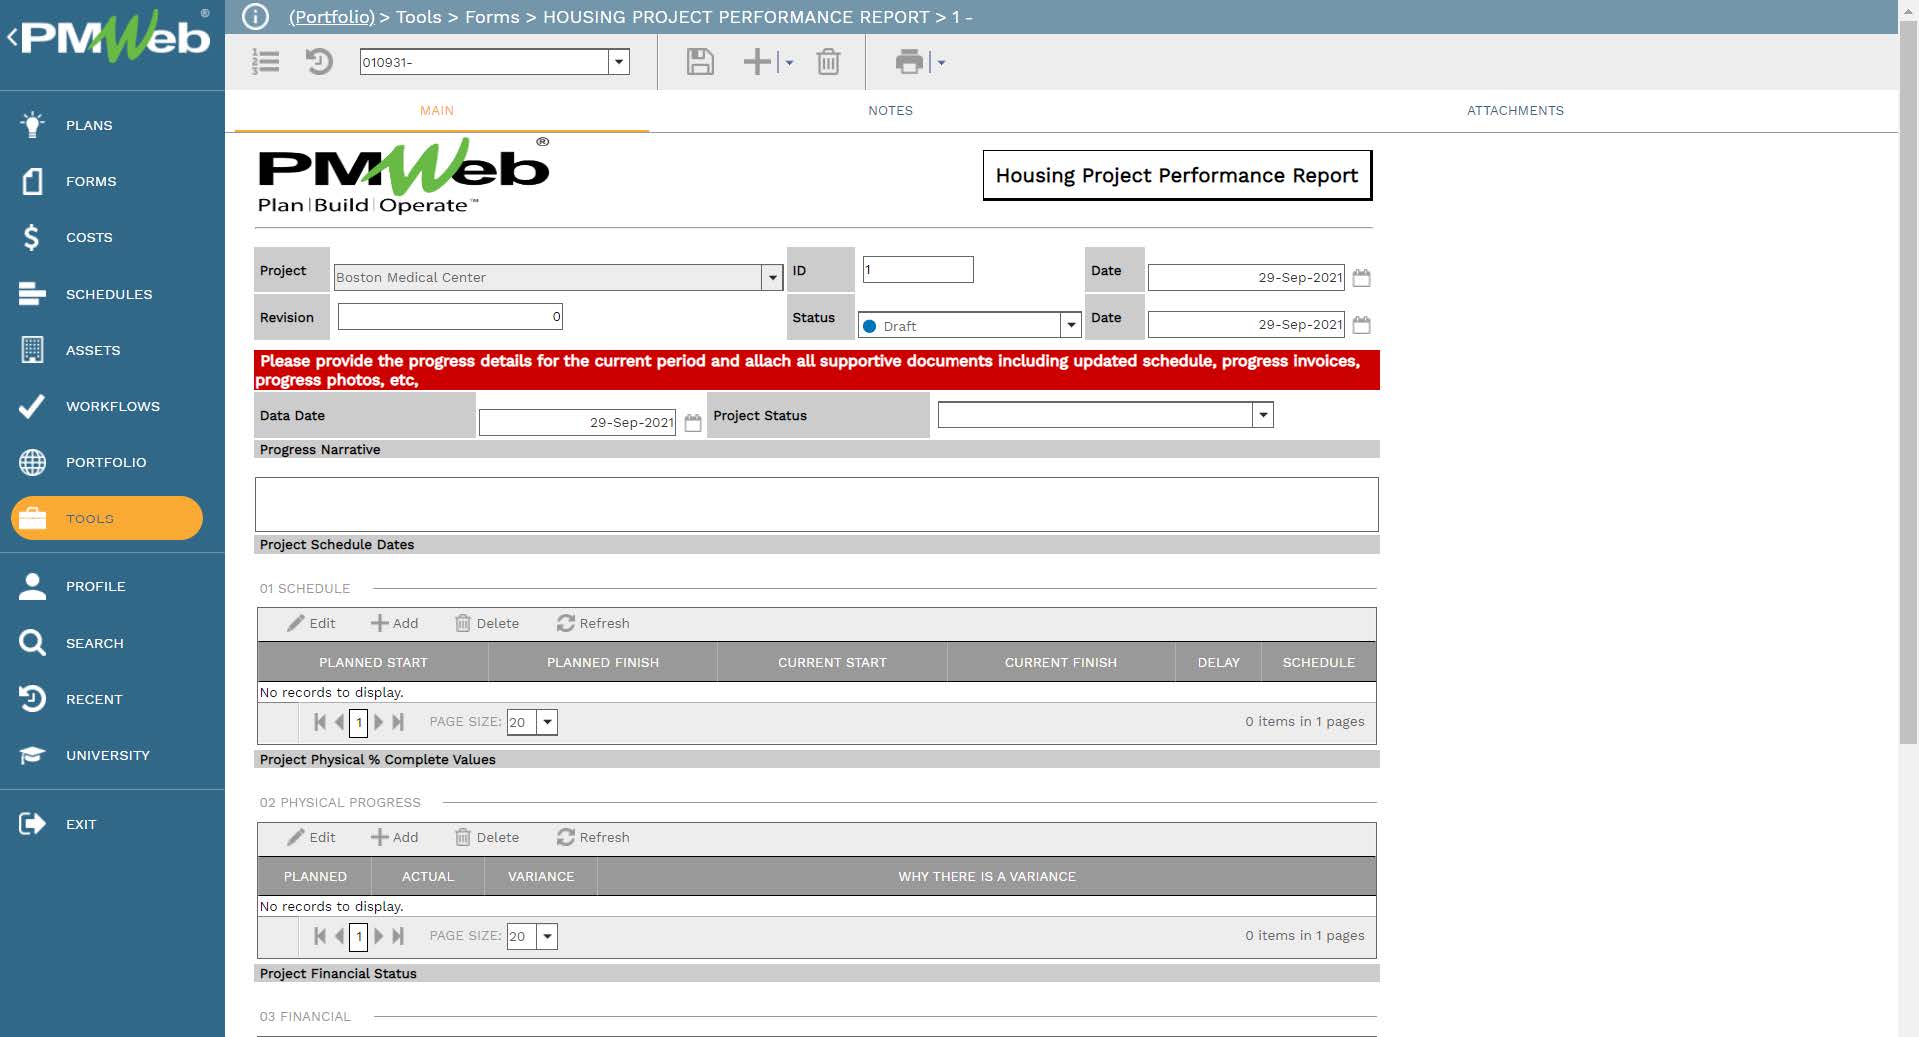Click the Revision input field
1919x1037 pixels.
450,317
